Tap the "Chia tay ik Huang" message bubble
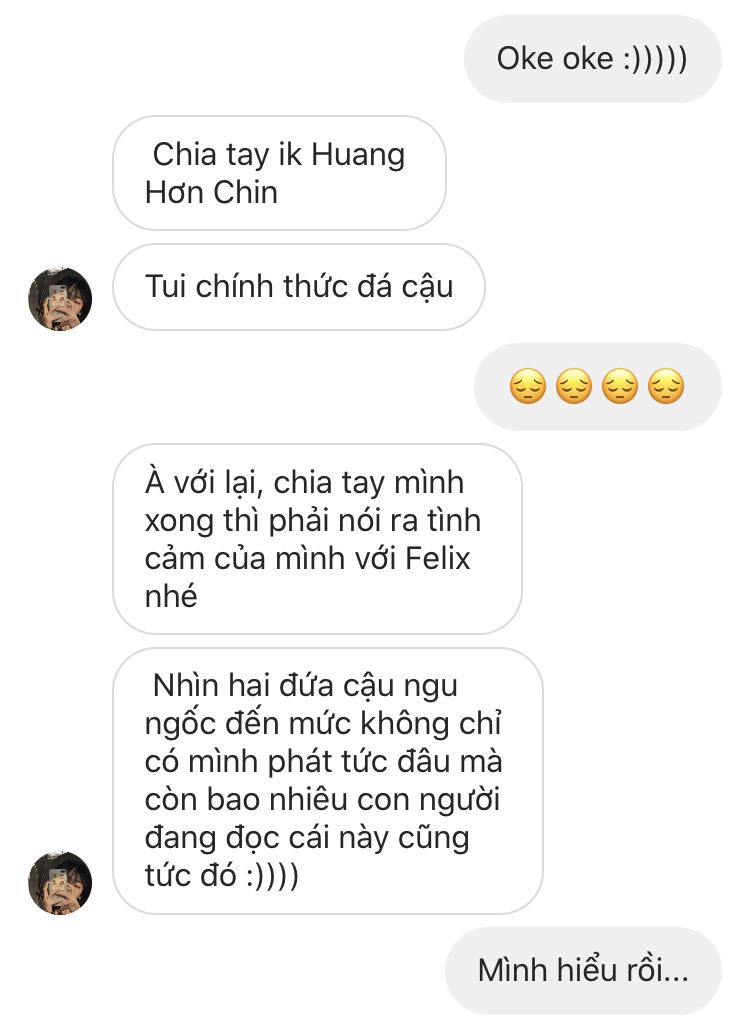 pos(279,173)
